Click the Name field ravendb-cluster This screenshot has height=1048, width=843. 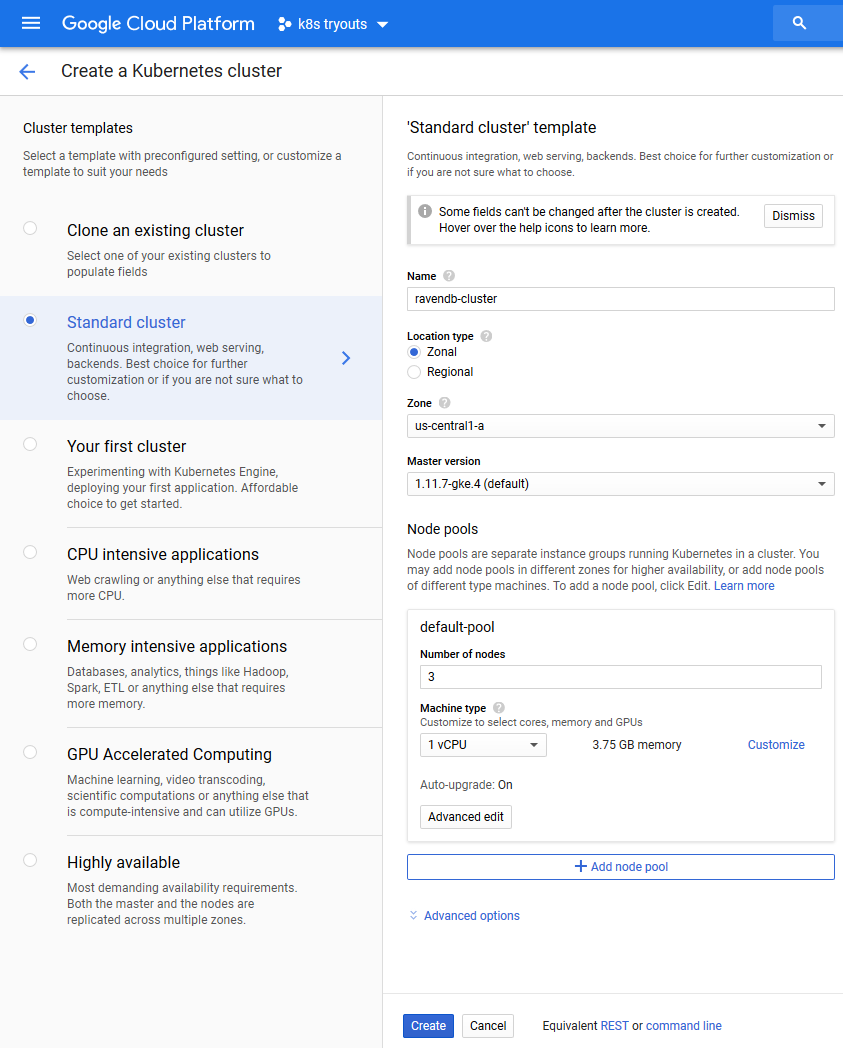pos(620,299)
